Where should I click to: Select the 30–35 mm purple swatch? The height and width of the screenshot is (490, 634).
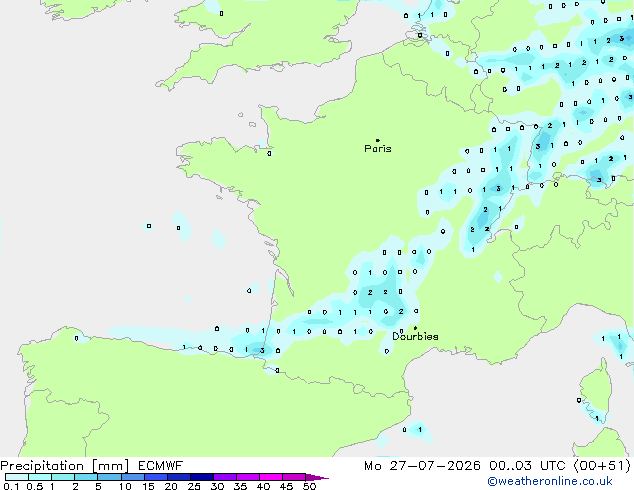pyautogui.click(x=224, y=477)
